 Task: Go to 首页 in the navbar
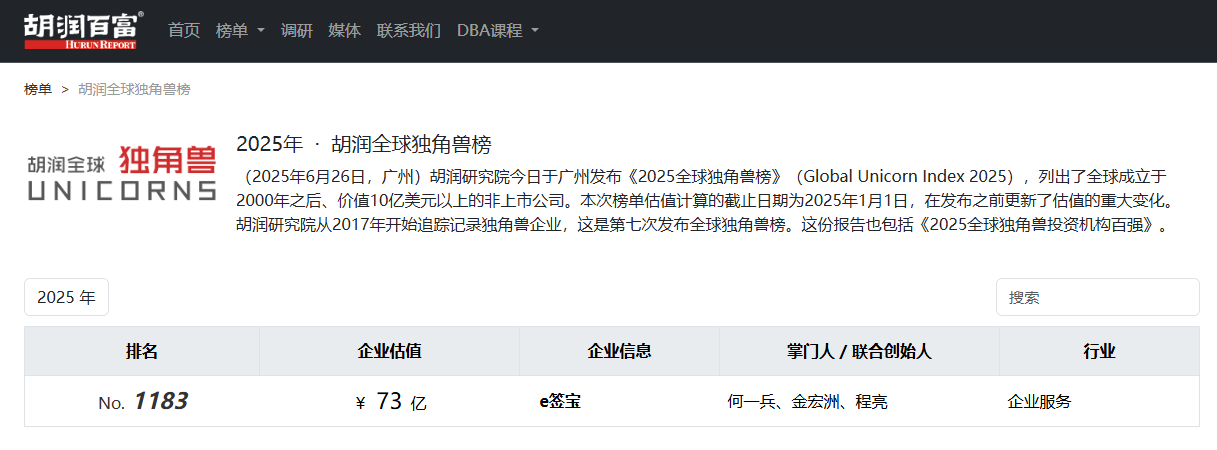click(183, 30)
